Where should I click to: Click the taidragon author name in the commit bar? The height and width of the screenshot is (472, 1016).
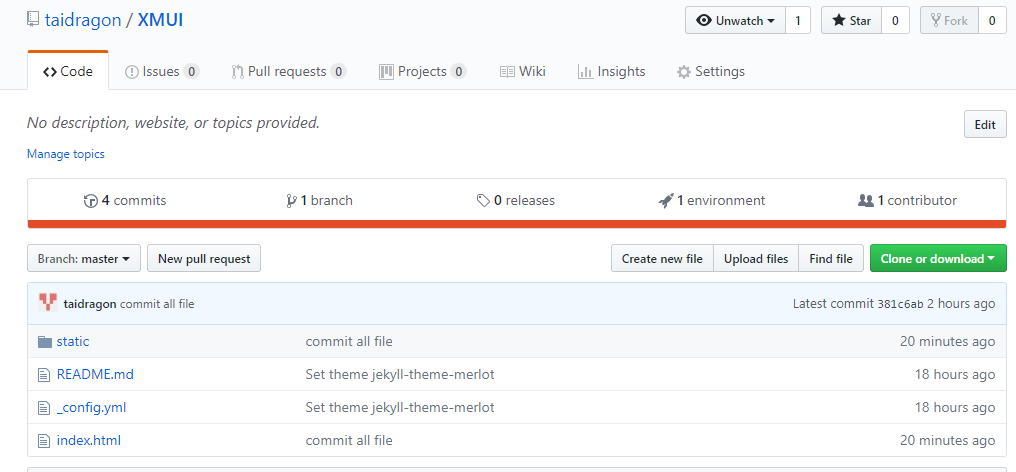90,303
